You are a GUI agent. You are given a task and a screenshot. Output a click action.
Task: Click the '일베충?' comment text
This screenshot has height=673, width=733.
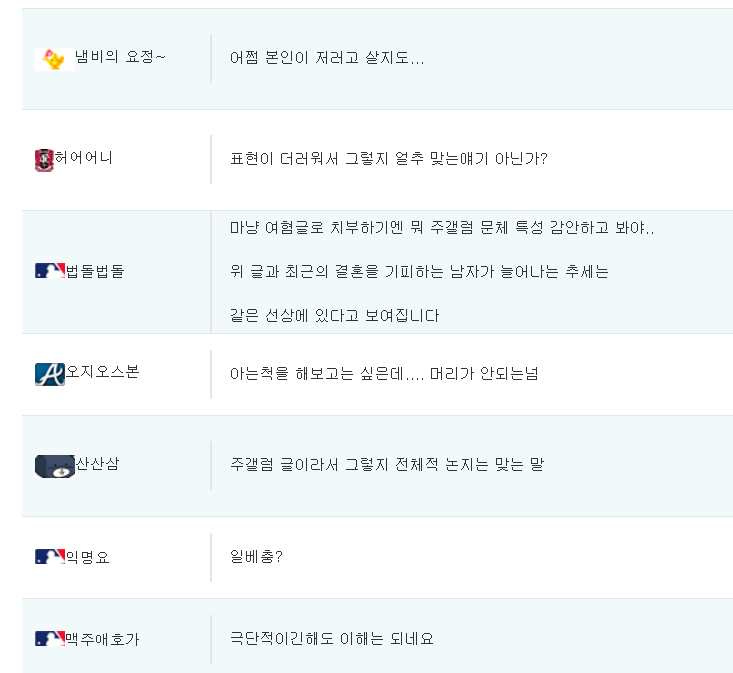pos(256,556)
